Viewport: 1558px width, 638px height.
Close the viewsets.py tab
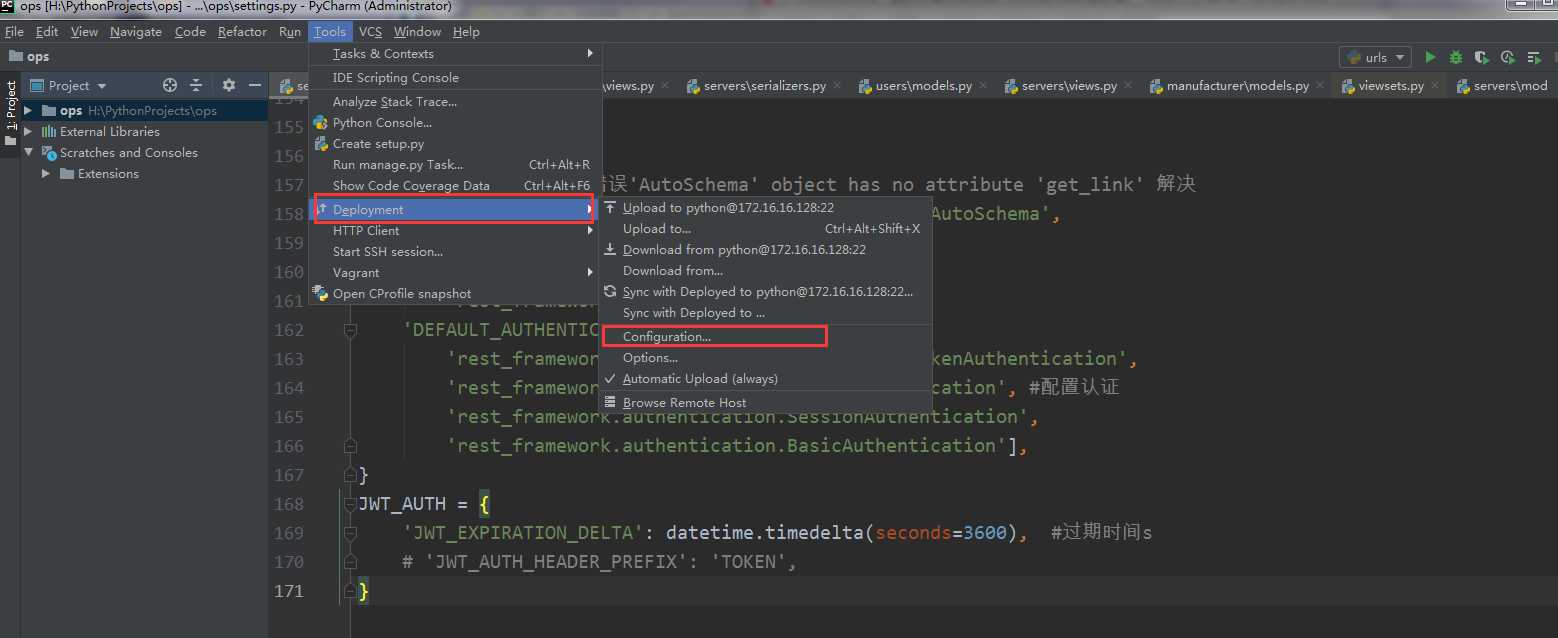[x=1435, y=86]
